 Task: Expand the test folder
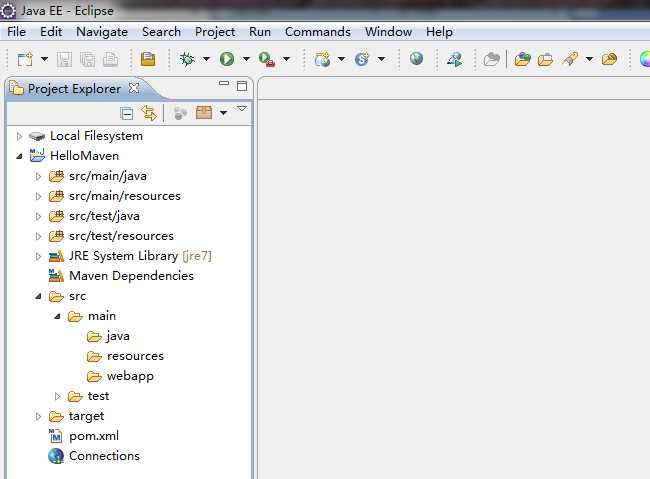pos(57,396)
